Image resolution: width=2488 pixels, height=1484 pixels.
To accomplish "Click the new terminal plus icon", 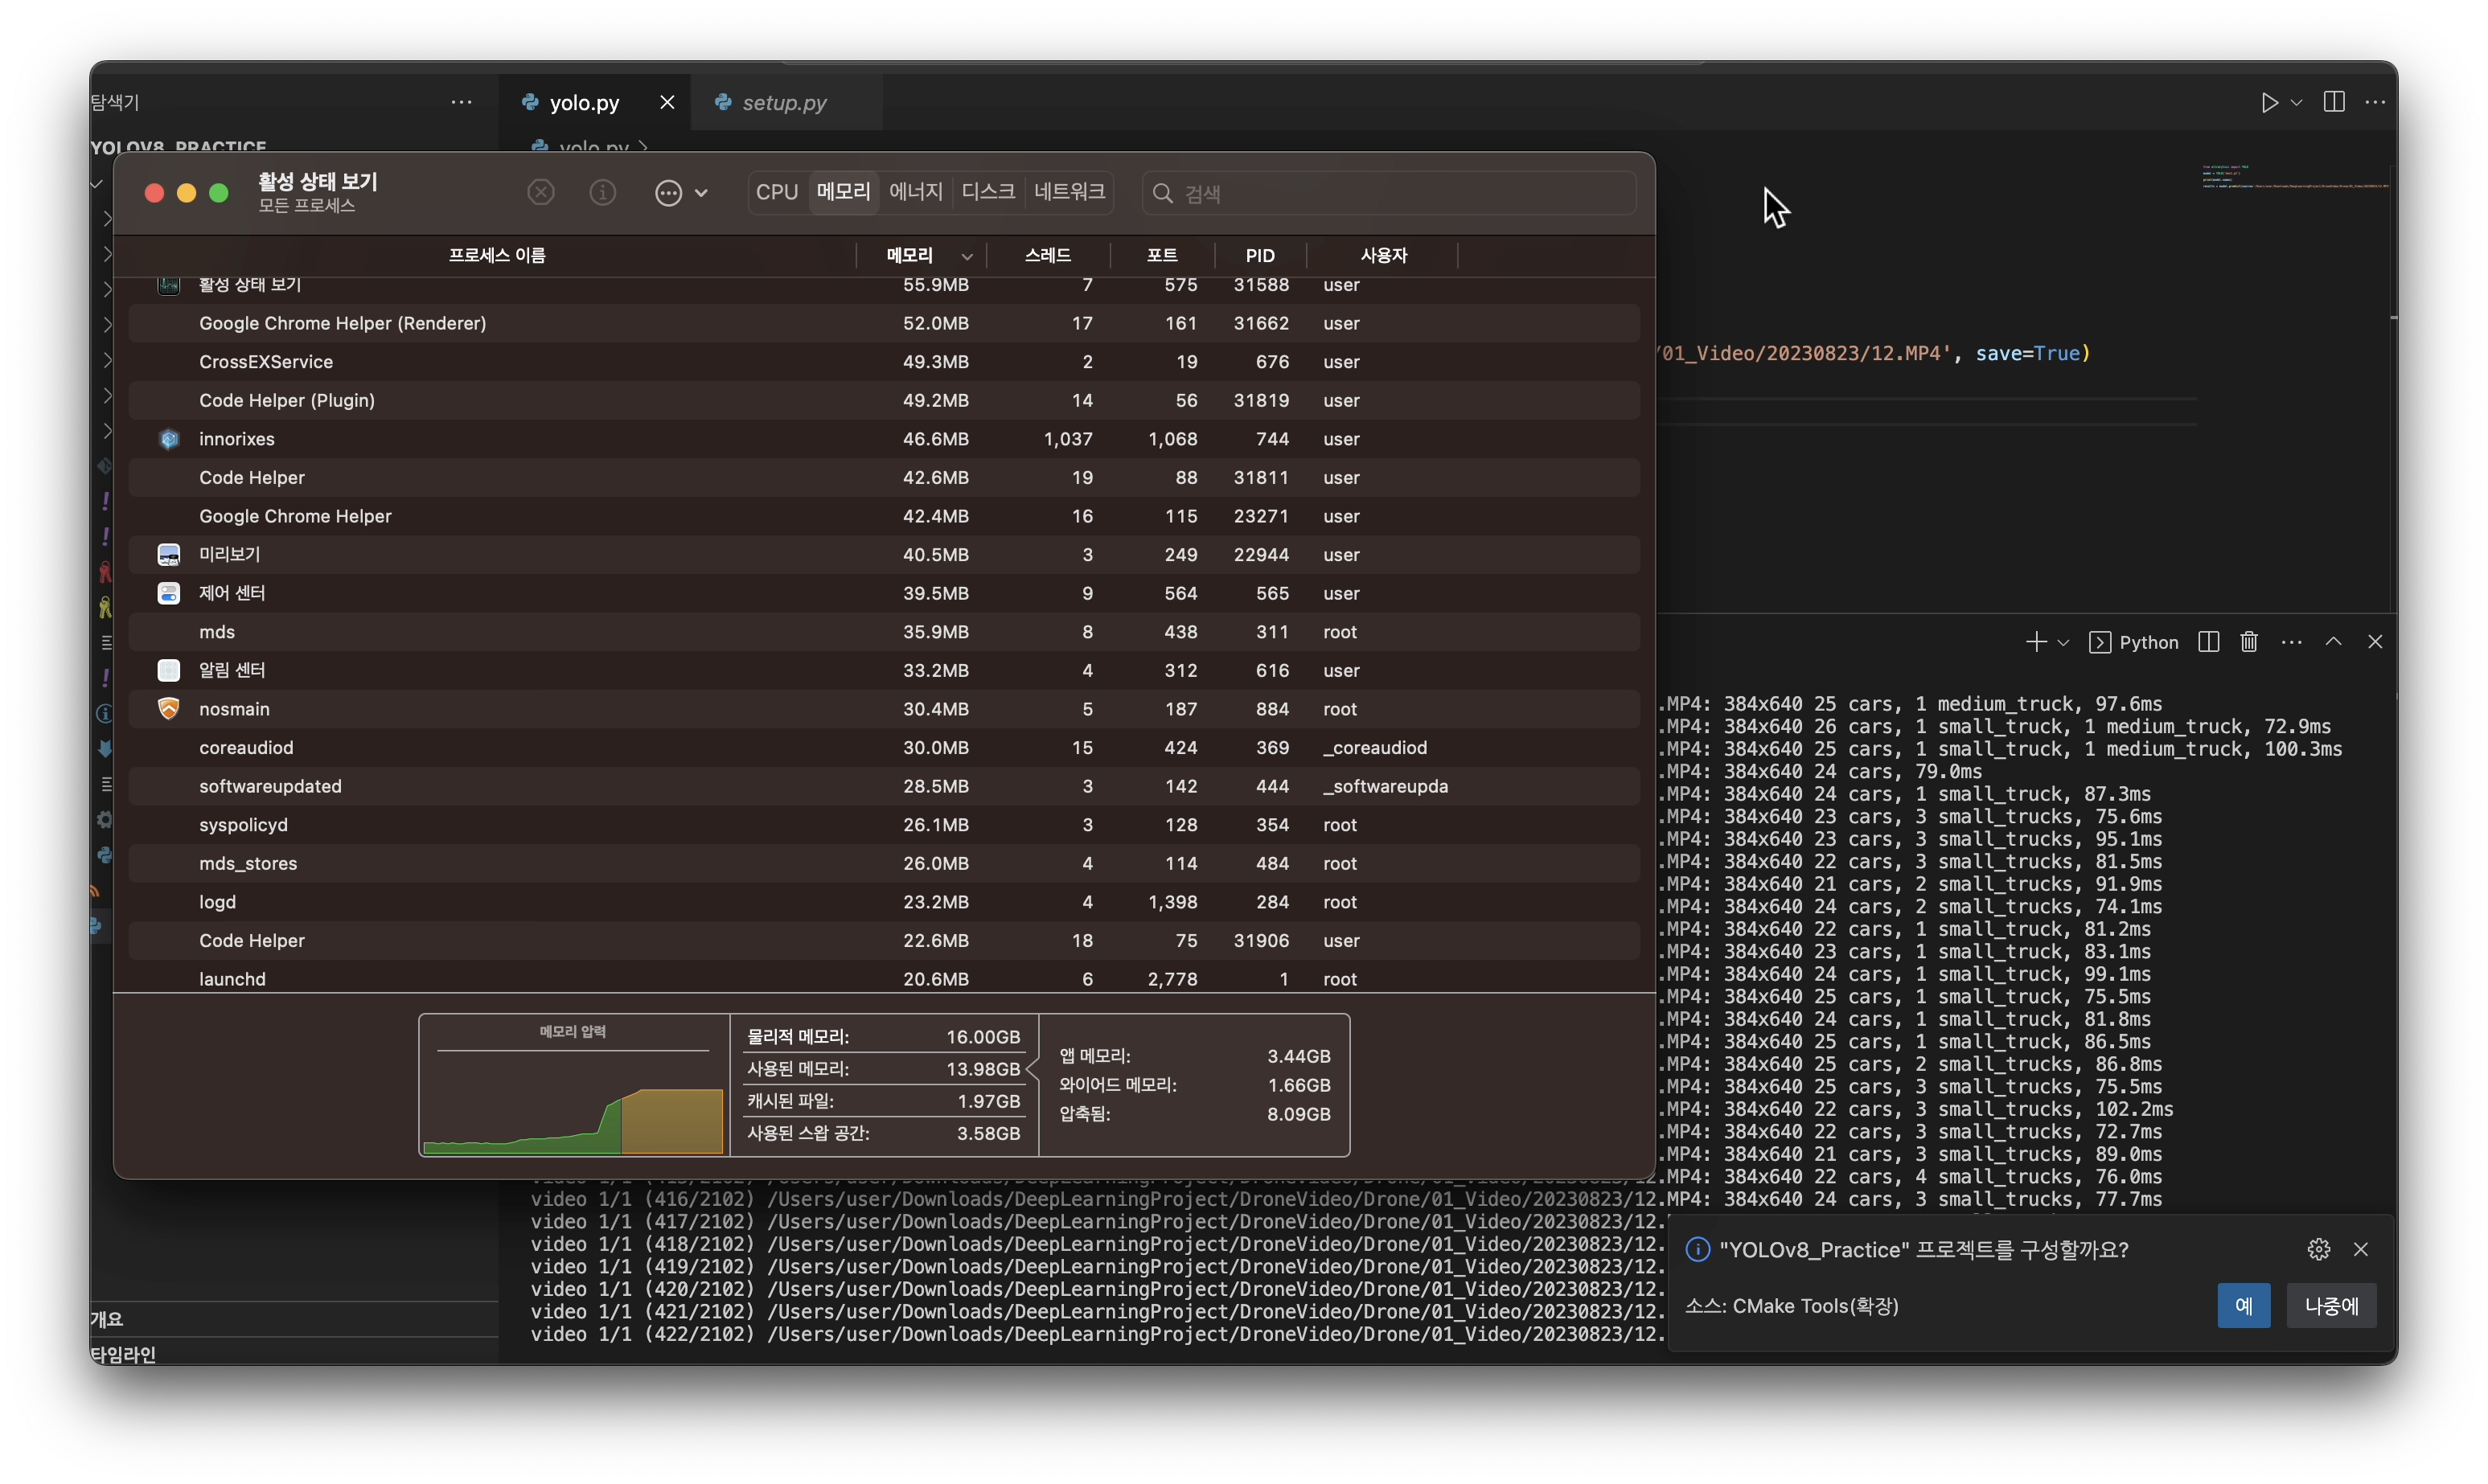I will click(x=2035, y=642).
